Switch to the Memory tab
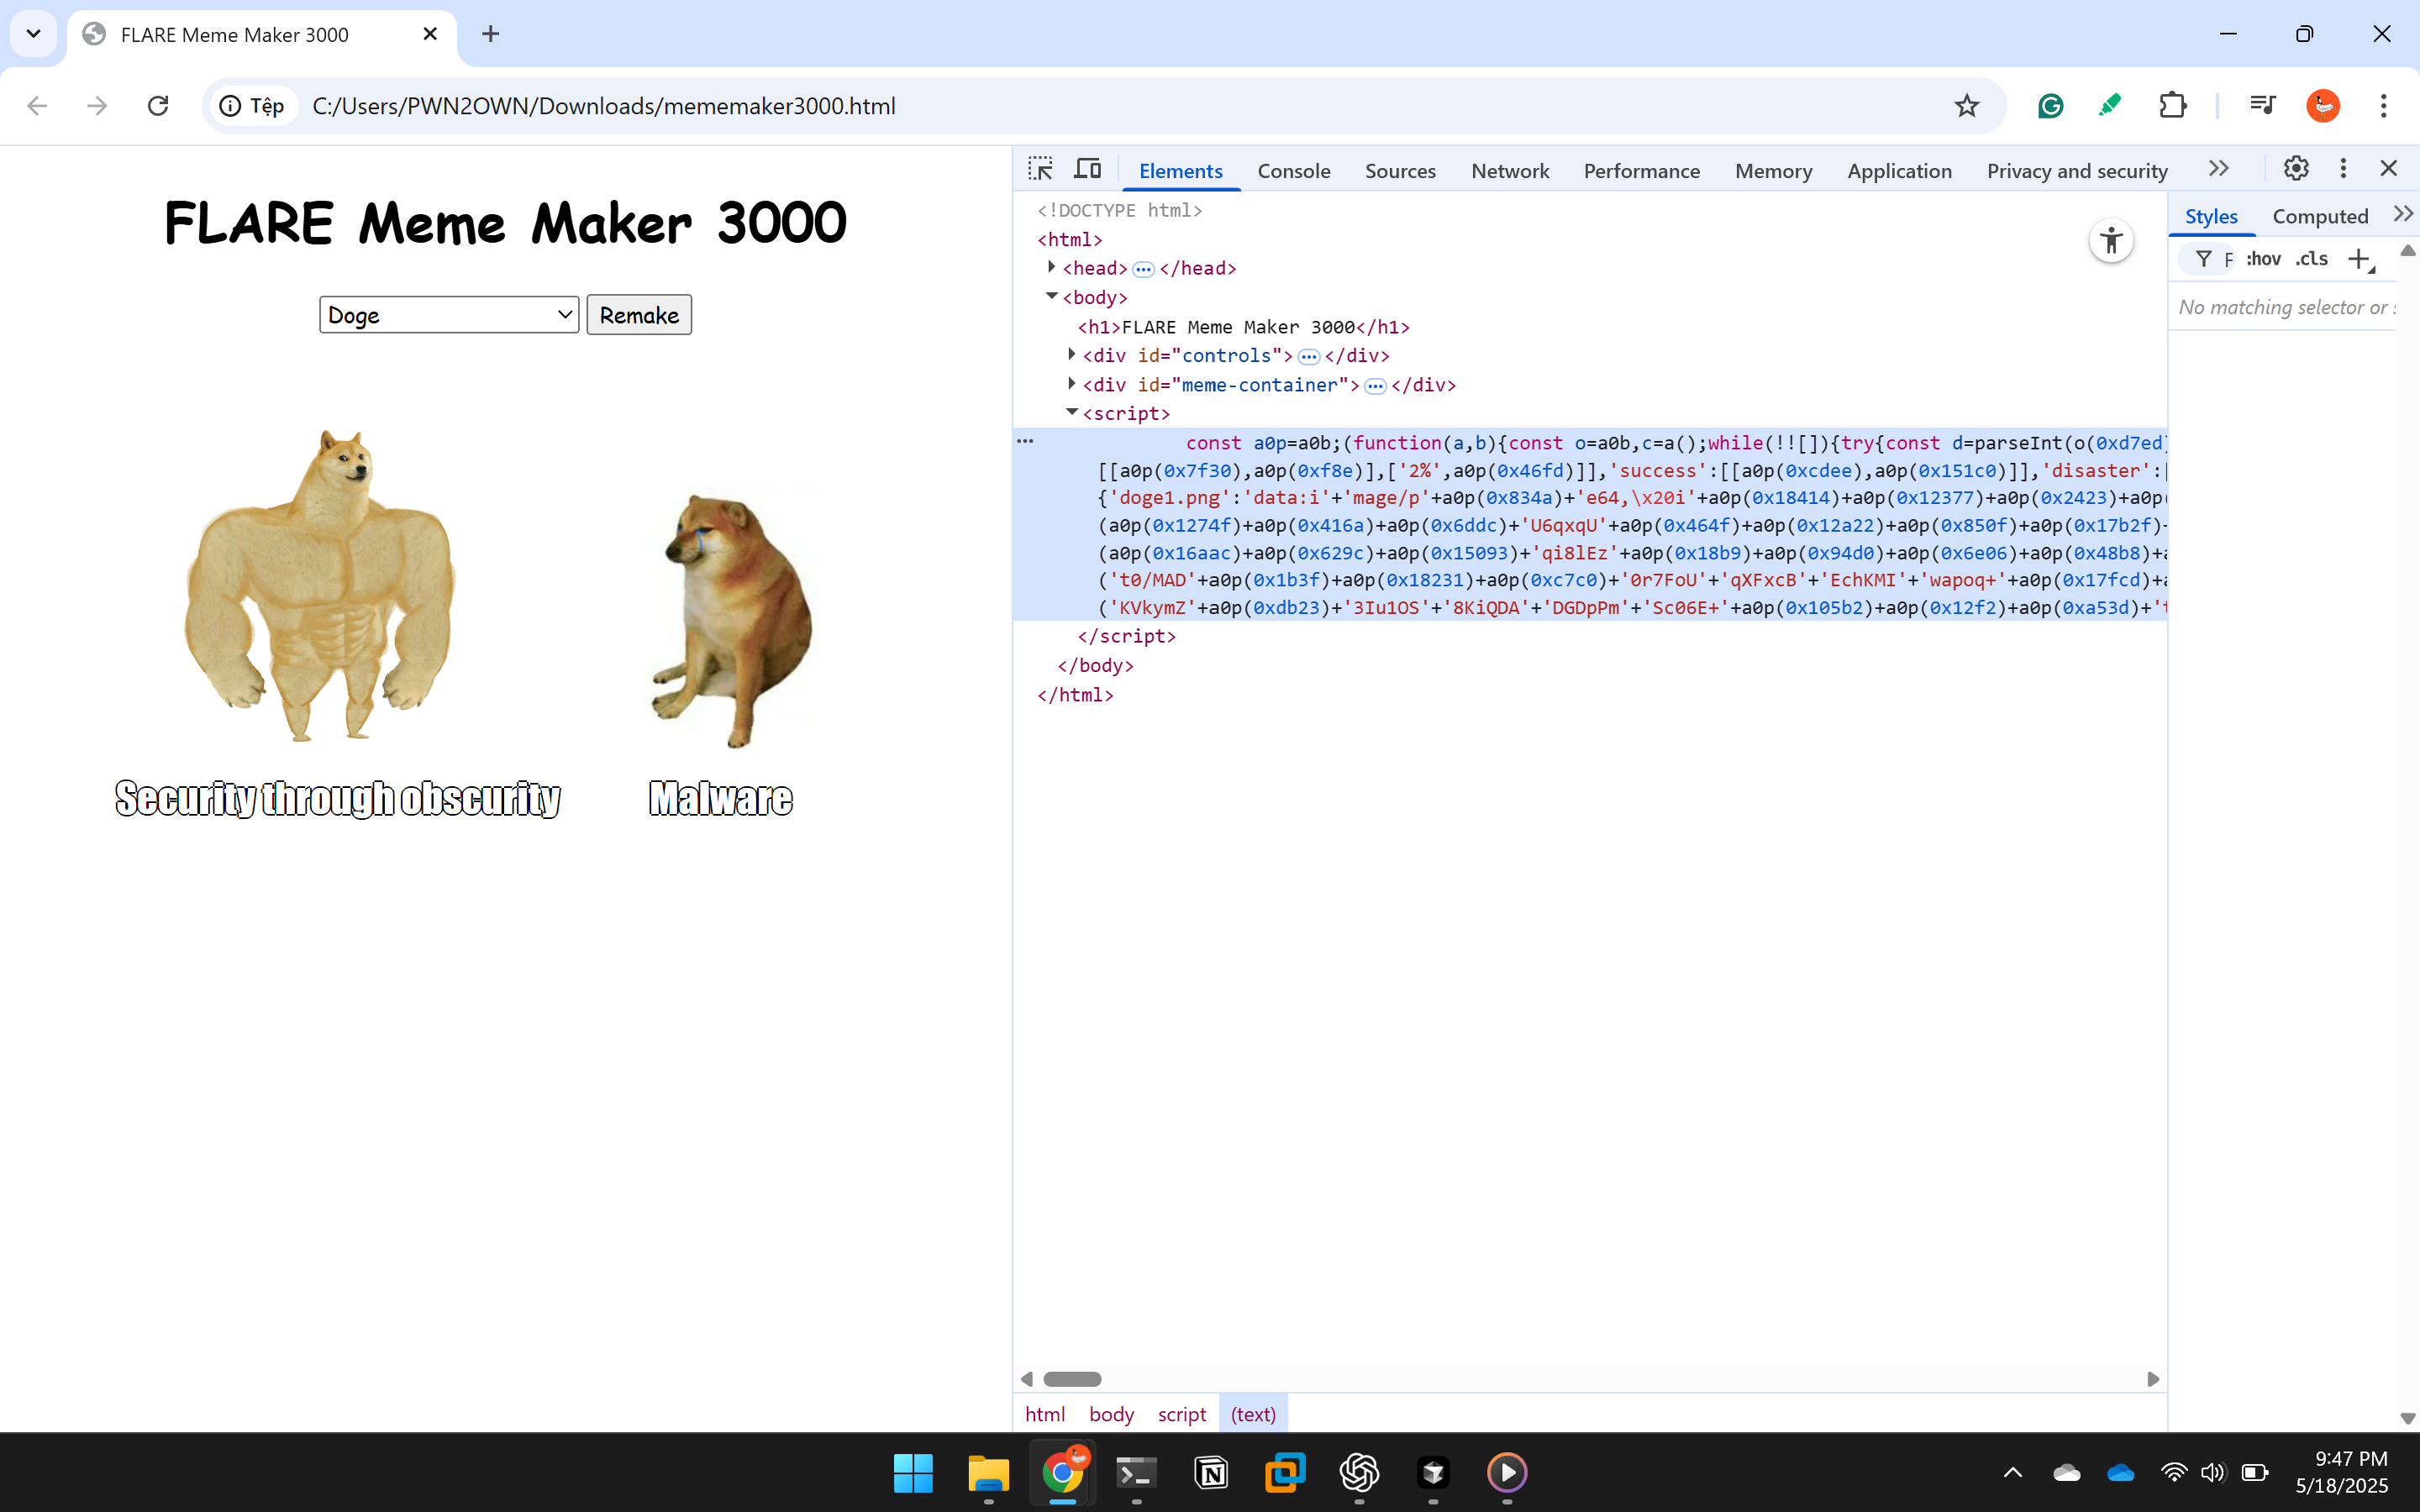The height and width of the screenshot is (1512, 2420). (x=1773, y=171)
